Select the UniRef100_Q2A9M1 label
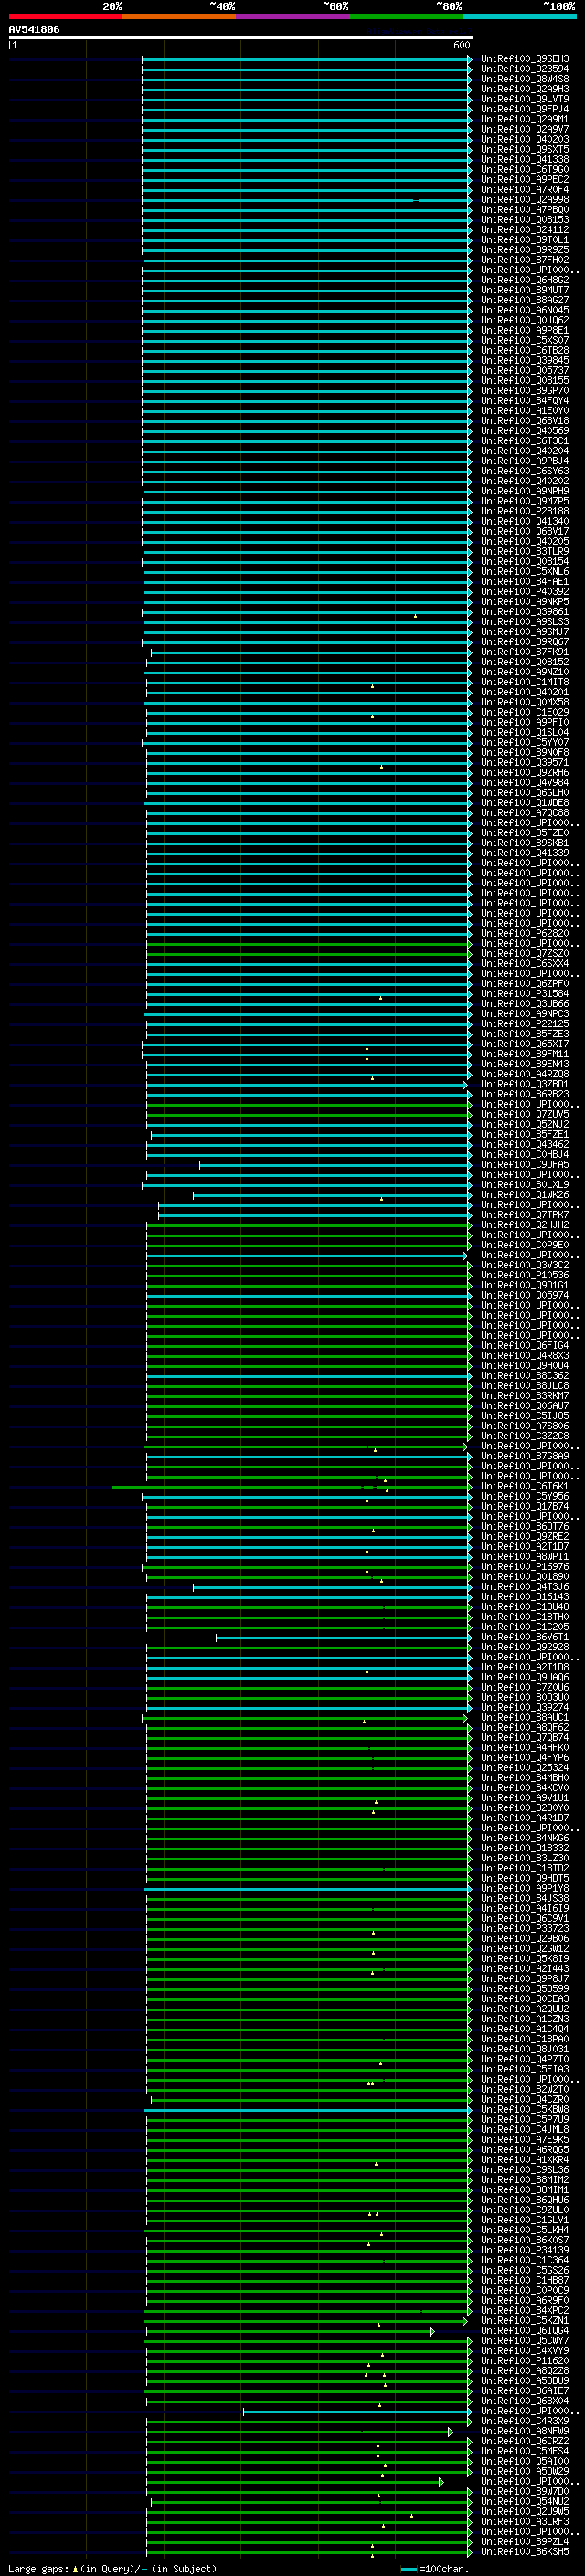This screenshot has width=585, height=2576. (524, 119)
